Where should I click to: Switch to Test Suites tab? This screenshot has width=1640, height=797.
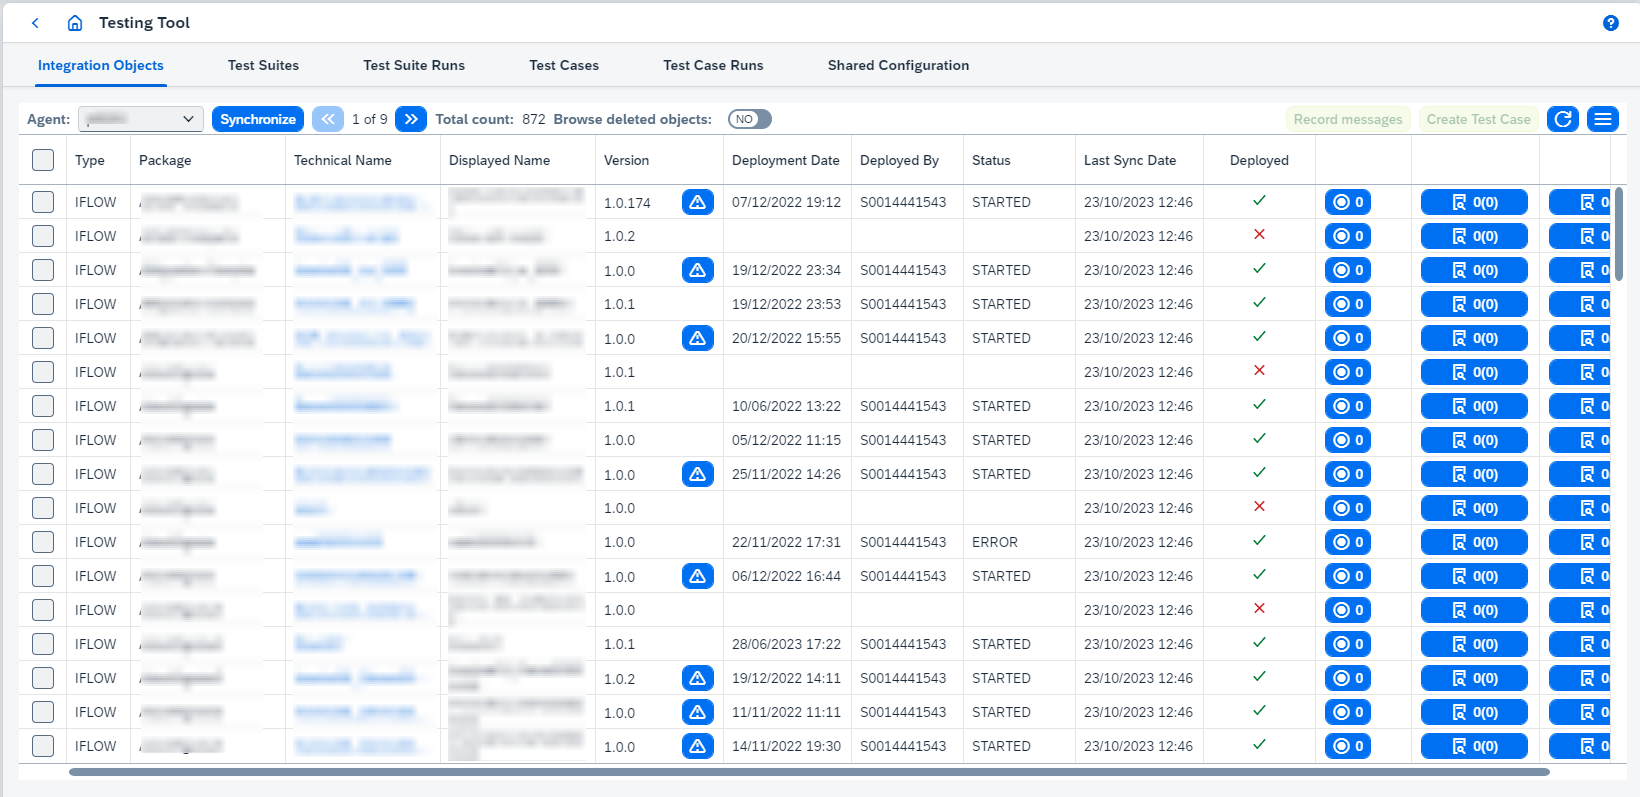[263, 65]
